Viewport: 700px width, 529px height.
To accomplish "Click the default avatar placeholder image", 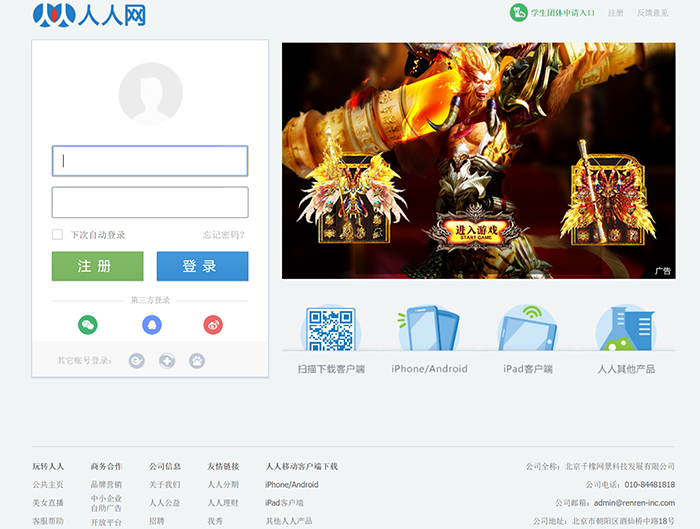I will point(150,93).
